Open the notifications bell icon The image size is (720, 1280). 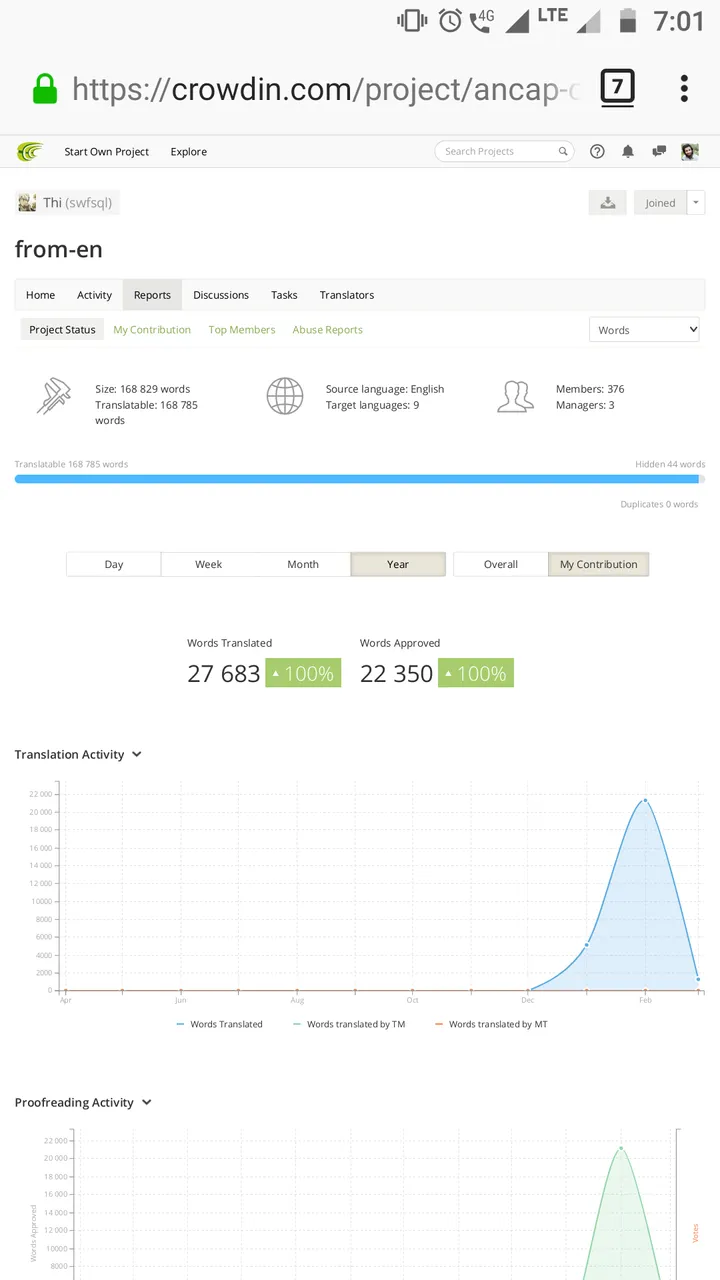628,152
